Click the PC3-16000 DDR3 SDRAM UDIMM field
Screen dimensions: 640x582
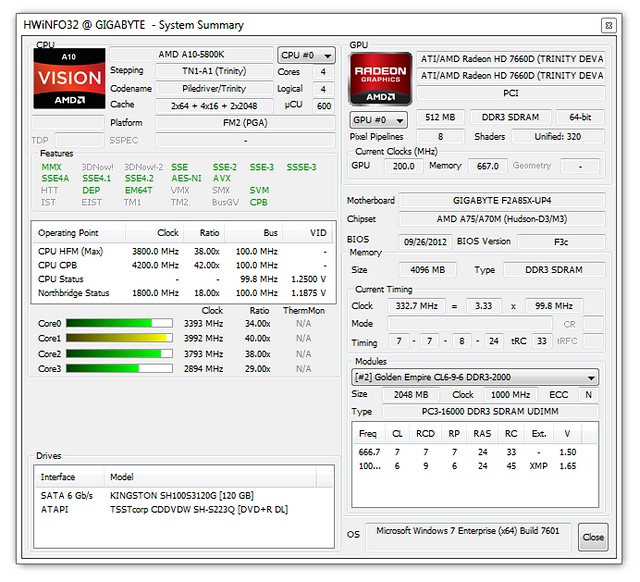point(490,411)
